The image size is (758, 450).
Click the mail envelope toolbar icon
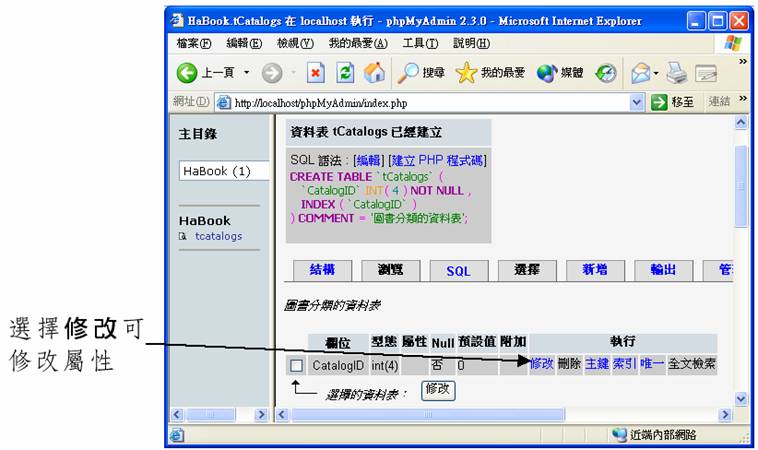[x=641, y=73]
